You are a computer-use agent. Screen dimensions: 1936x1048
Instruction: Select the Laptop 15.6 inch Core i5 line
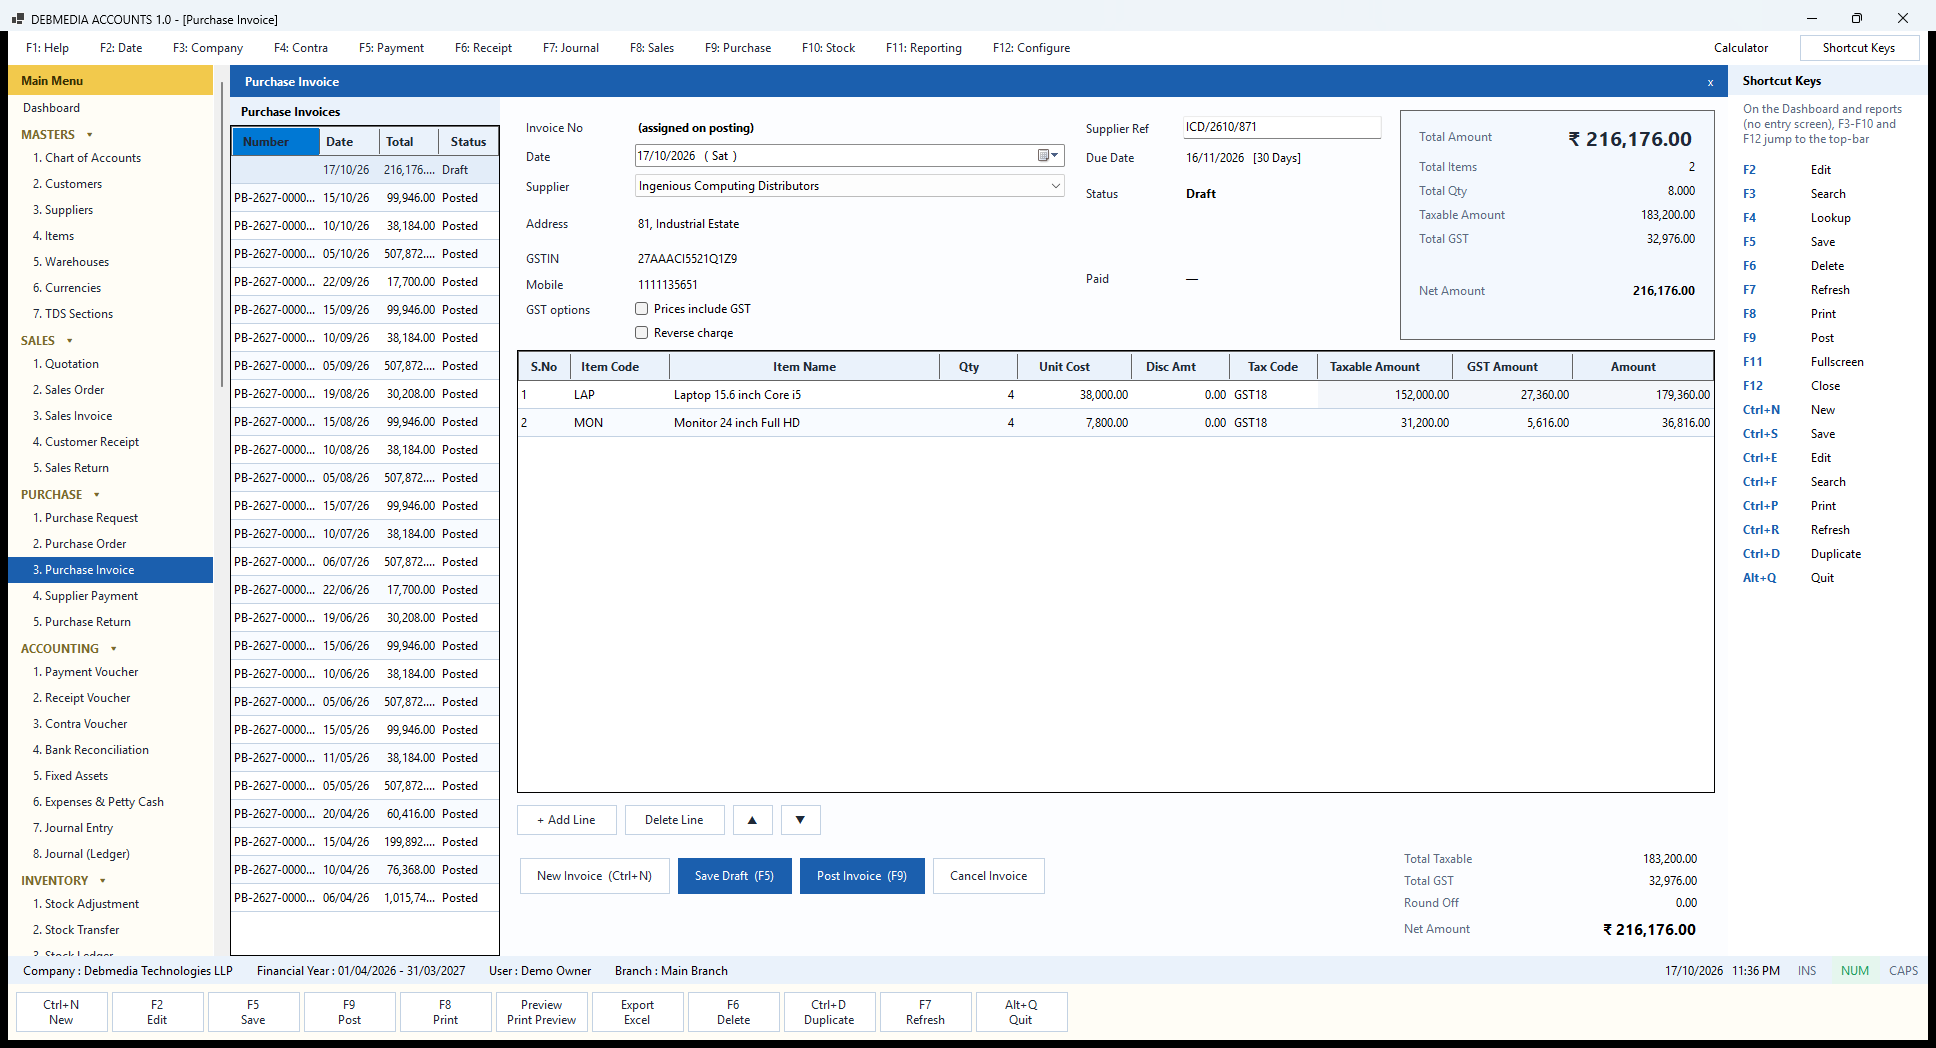point(1115,395)
